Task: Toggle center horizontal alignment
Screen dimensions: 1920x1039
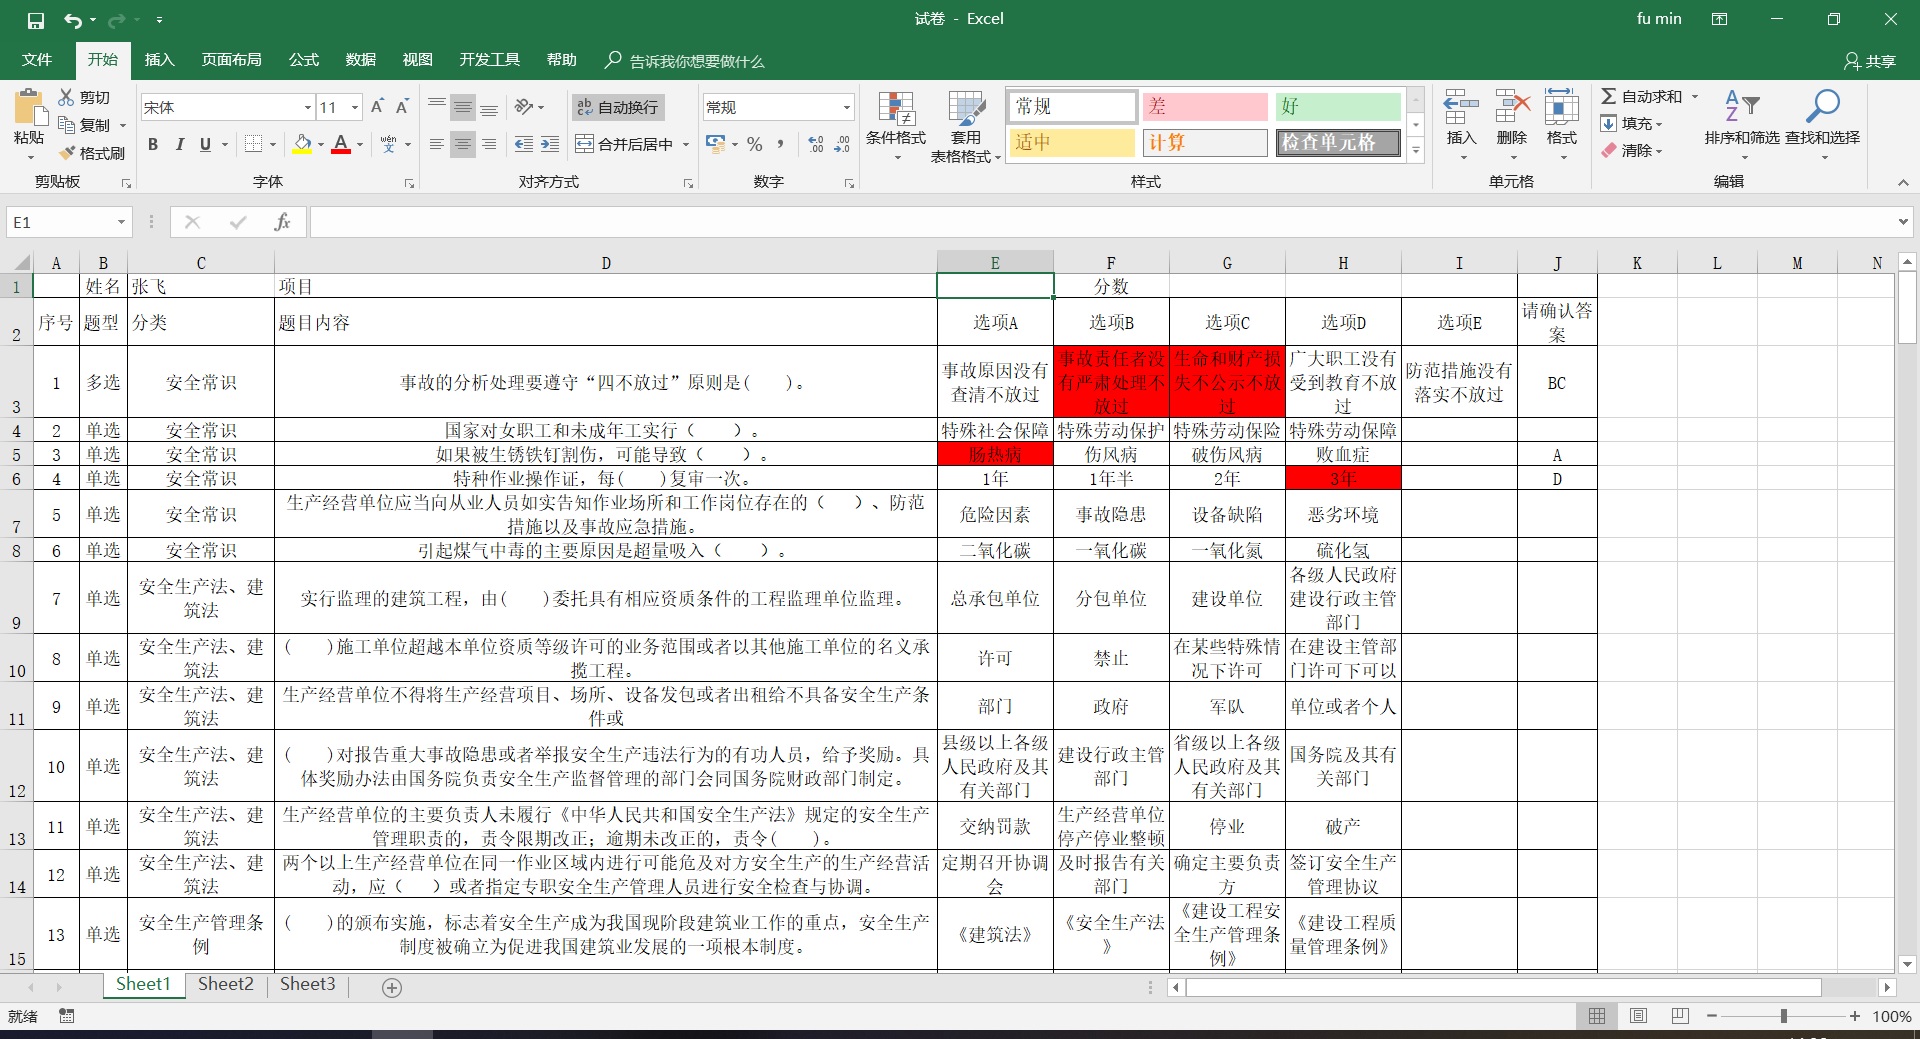Action: (x=463, y=145)
